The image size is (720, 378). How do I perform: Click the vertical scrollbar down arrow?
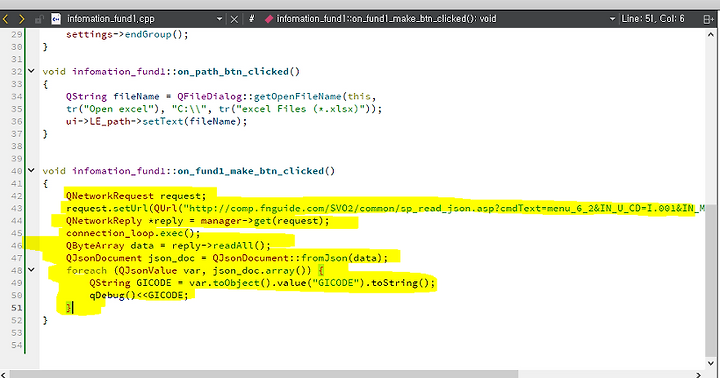tap(711, 363)
